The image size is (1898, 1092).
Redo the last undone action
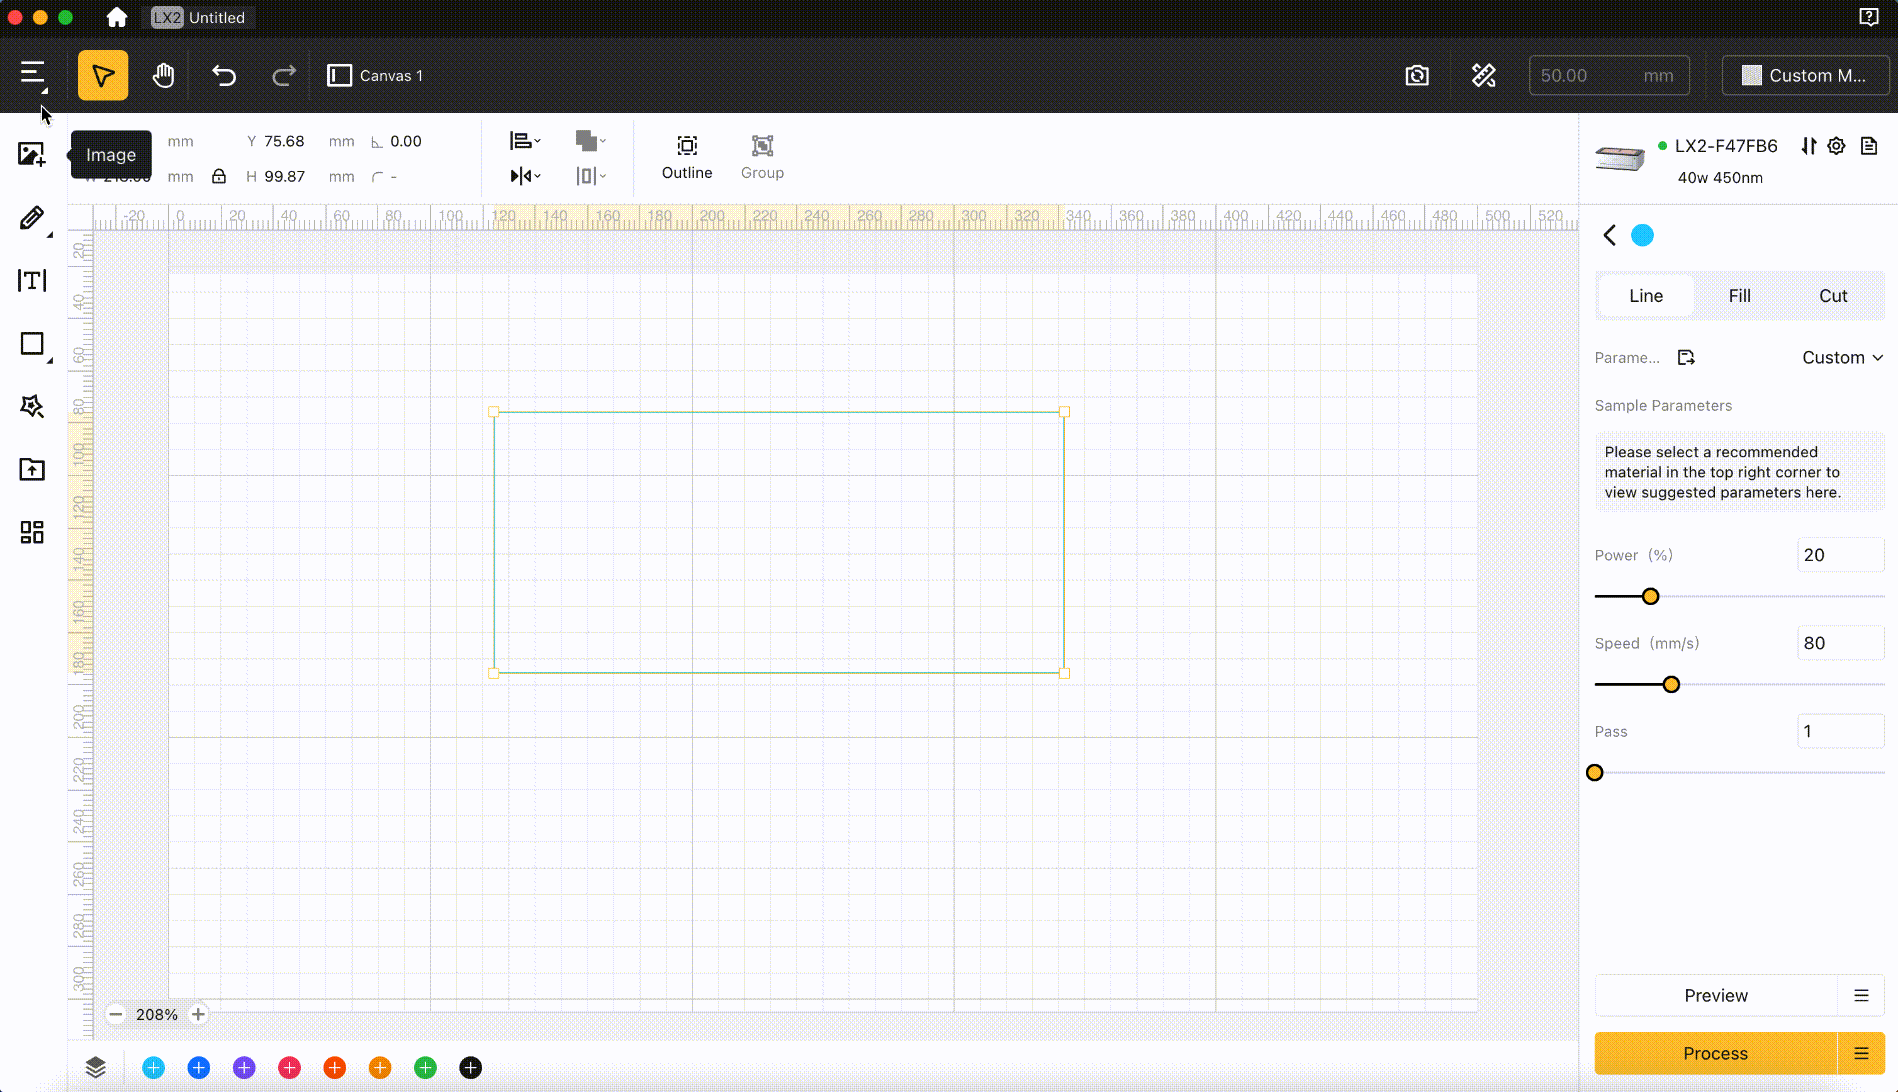click(x=284, y=75)
